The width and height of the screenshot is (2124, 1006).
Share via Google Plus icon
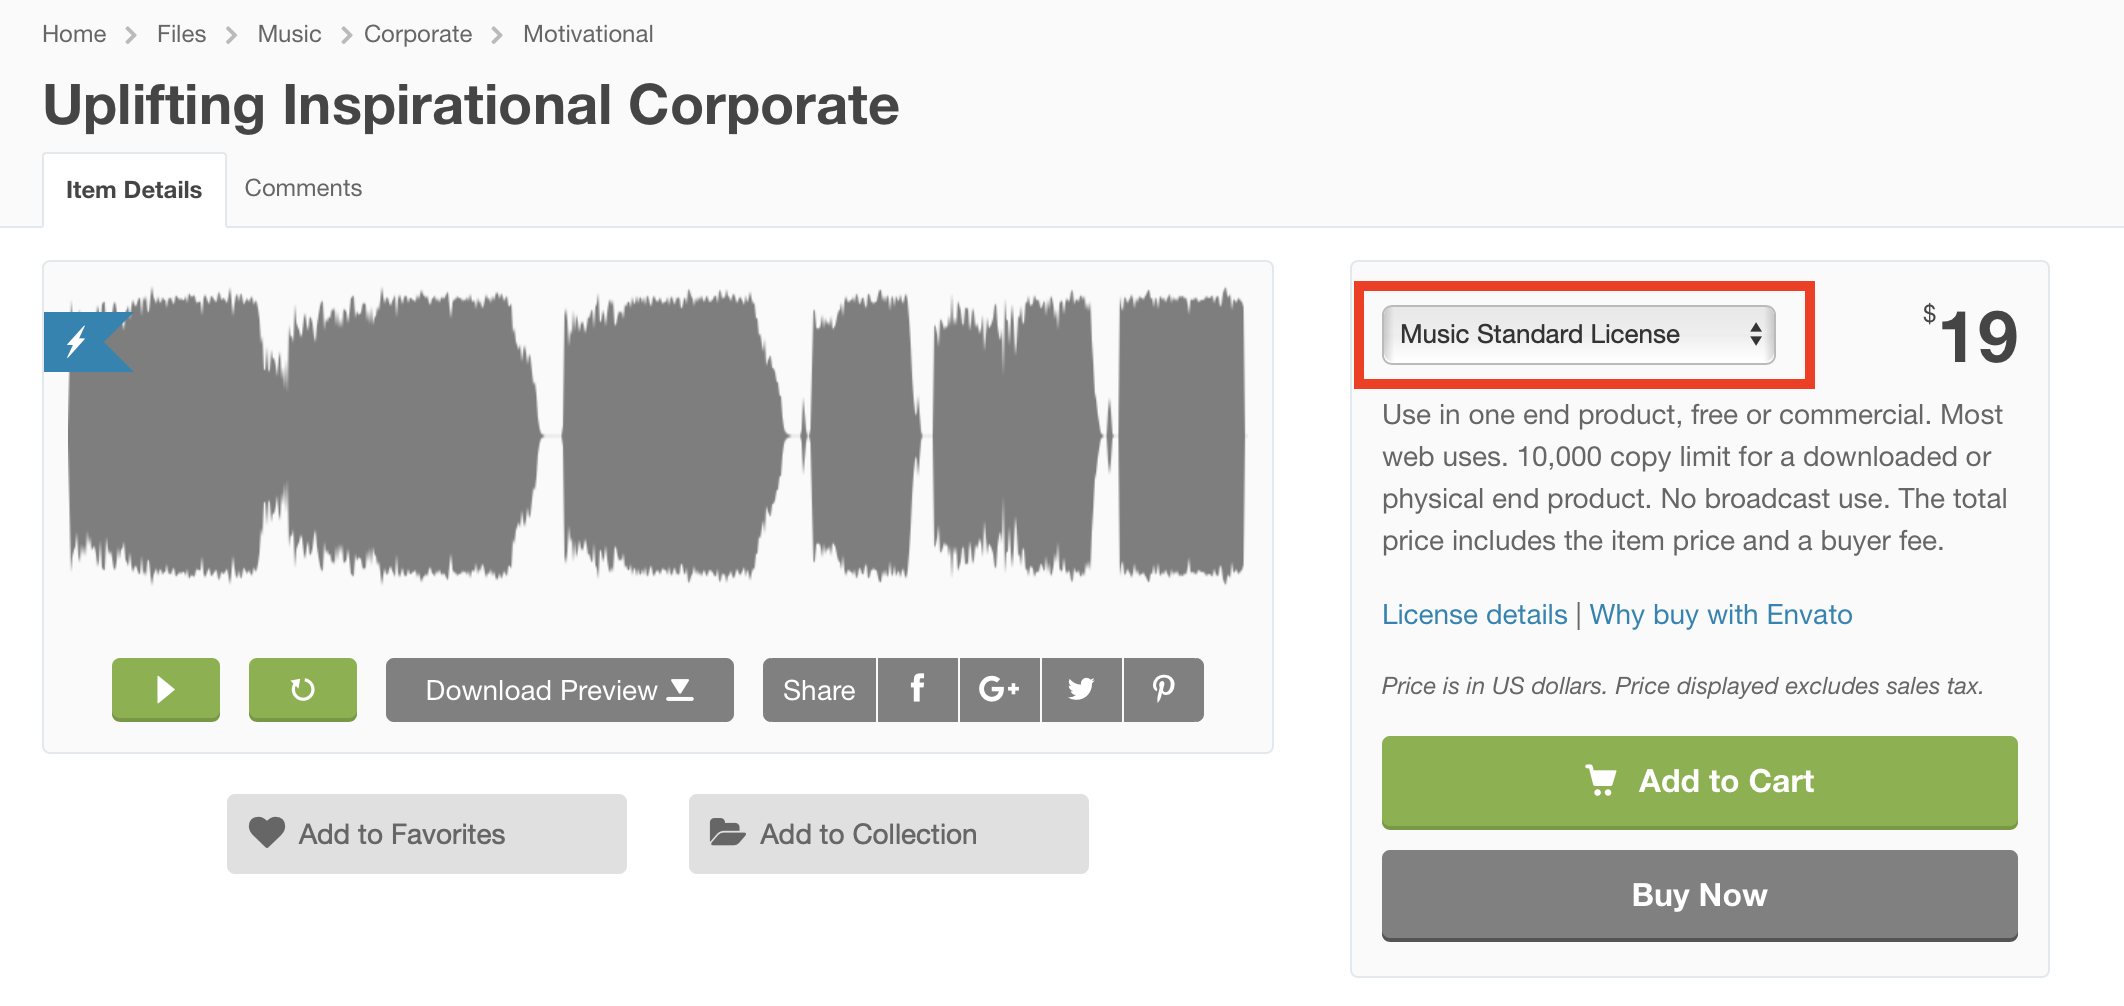point(999,689)
